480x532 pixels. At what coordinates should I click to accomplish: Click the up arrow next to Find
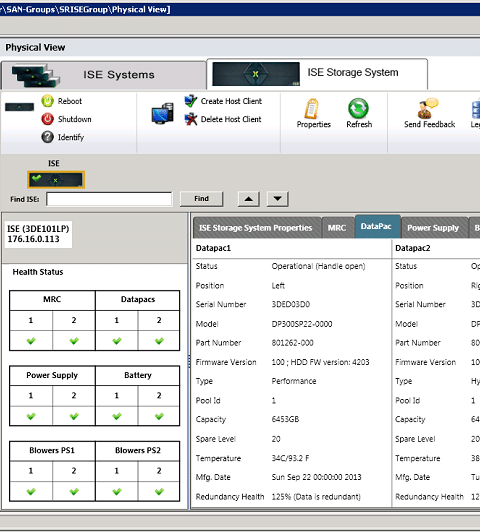(x=249, y=199)
